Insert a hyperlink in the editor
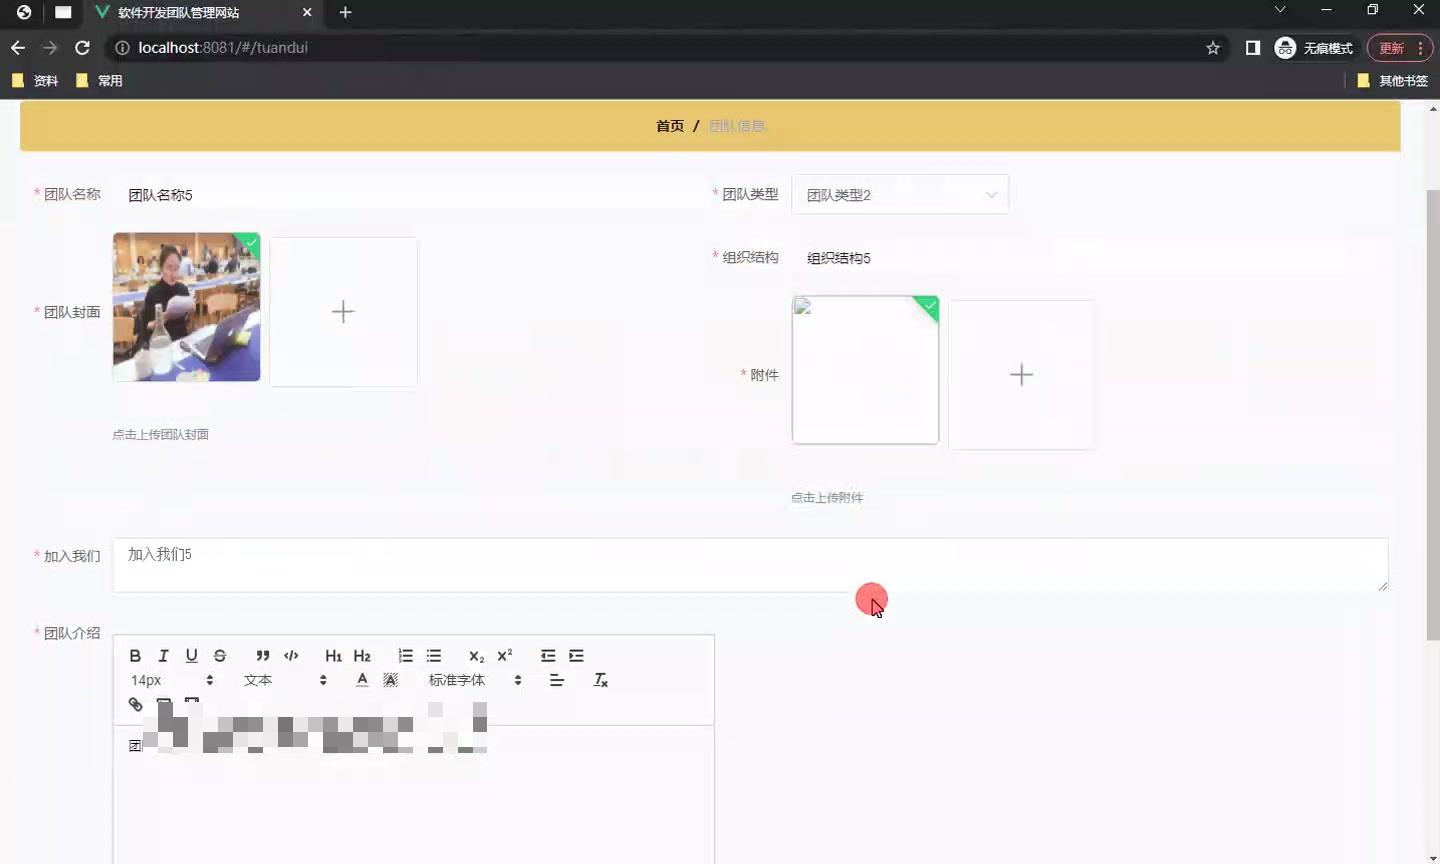The width and height of the screenshot is (1440, 864). [x=135, y=704]
